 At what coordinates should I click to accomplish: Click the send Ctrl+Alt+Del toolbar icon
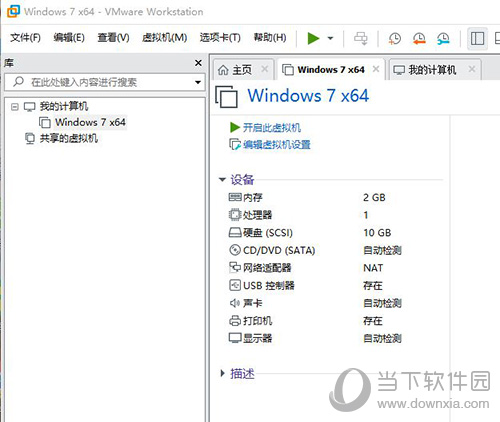(x=361, y=38)
